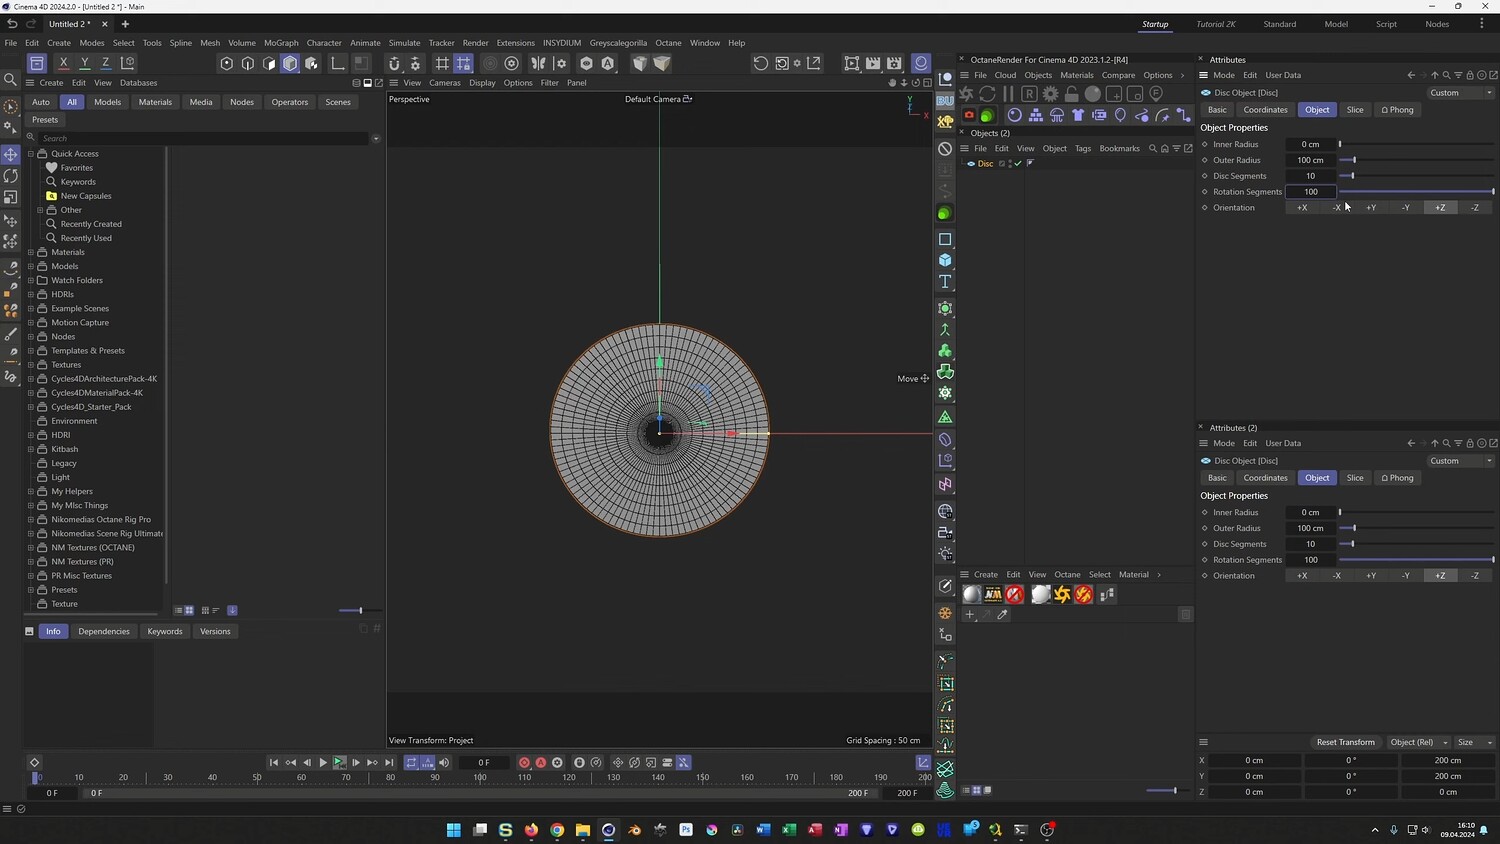1500x844 pixels.
Task: Toggle autokeying button in timeline
Action: 541,763
